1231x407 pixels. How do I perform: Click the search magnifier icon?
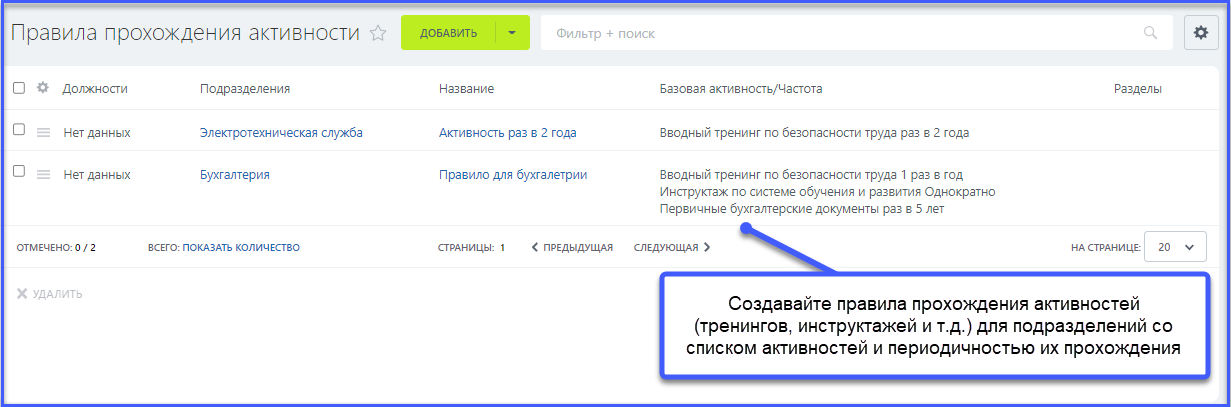pyautogui.click(x=1150, y=33)
